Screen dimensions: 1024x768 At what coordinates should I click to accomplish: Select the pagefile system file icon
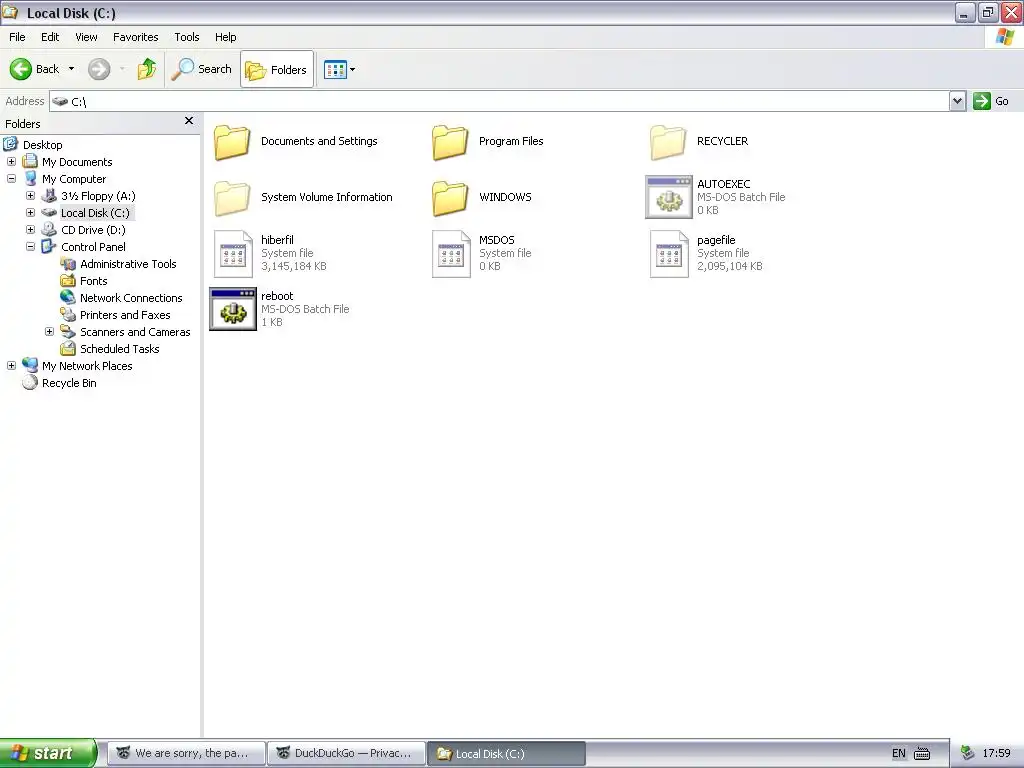click(669, 254)
